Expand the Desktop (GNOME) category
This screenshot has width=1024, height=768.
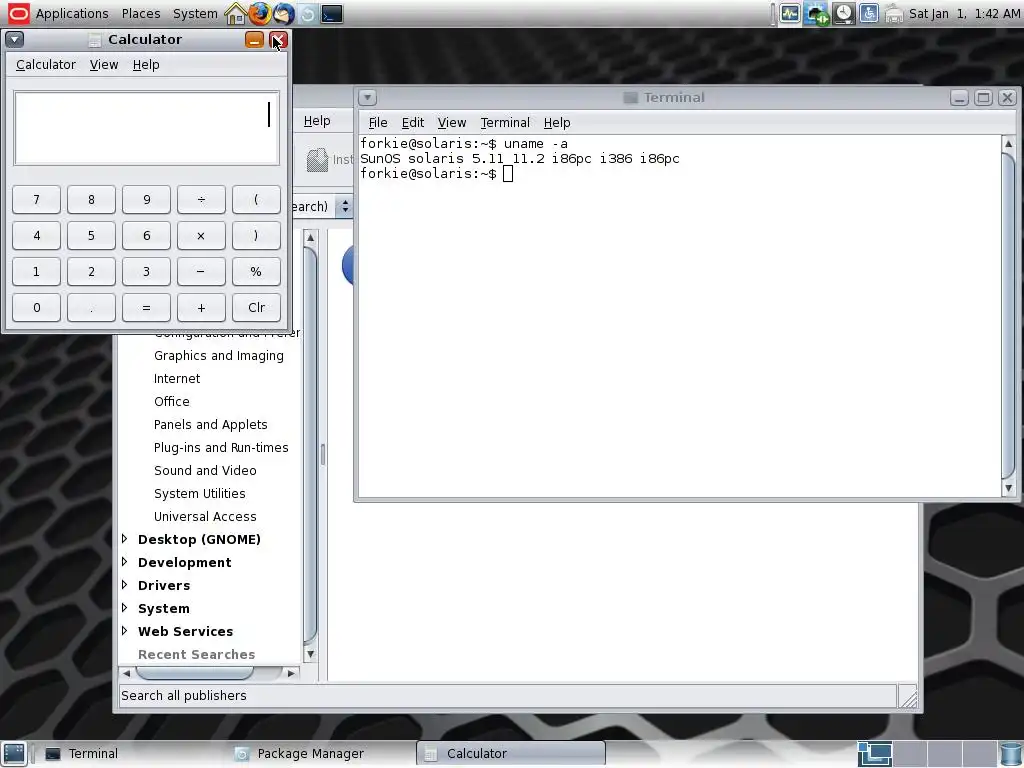pos(125,539)
